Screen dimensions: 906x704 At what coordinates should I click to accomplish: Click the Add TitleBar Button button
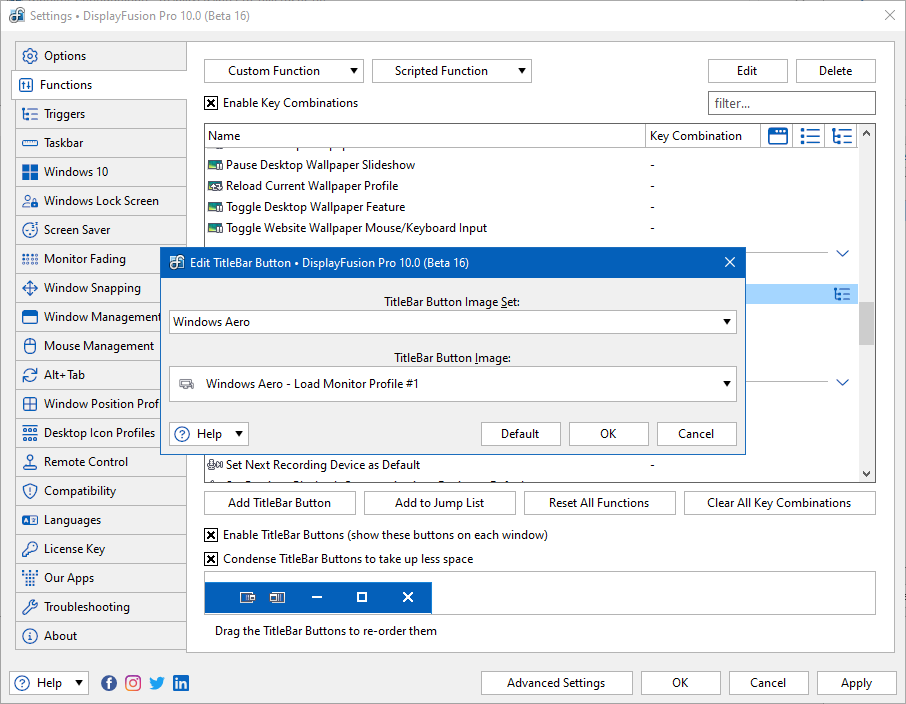[280, 503]
